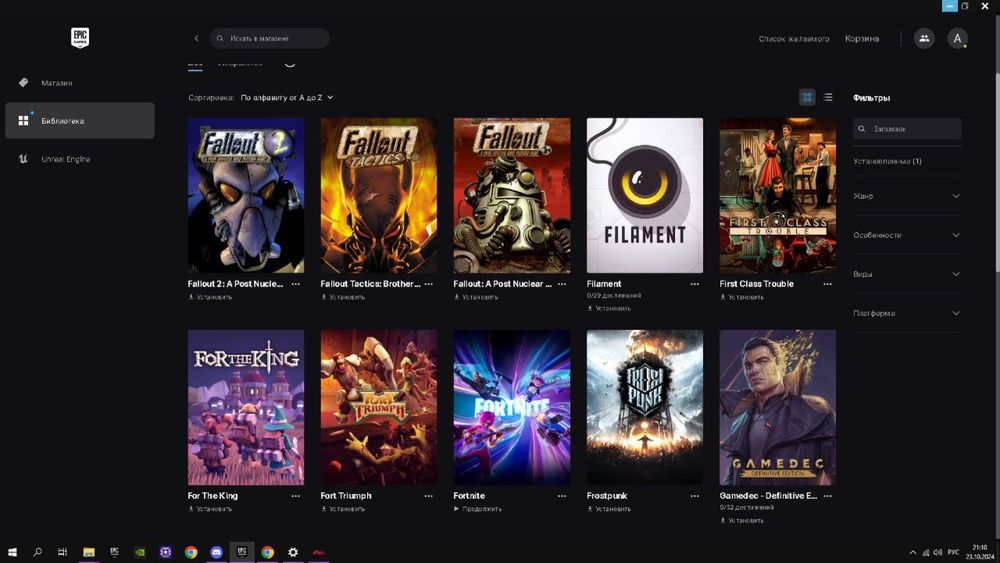Viewport: 1000px width, 563px height.
Task: Open Корзина
Action: coord(862,38)
